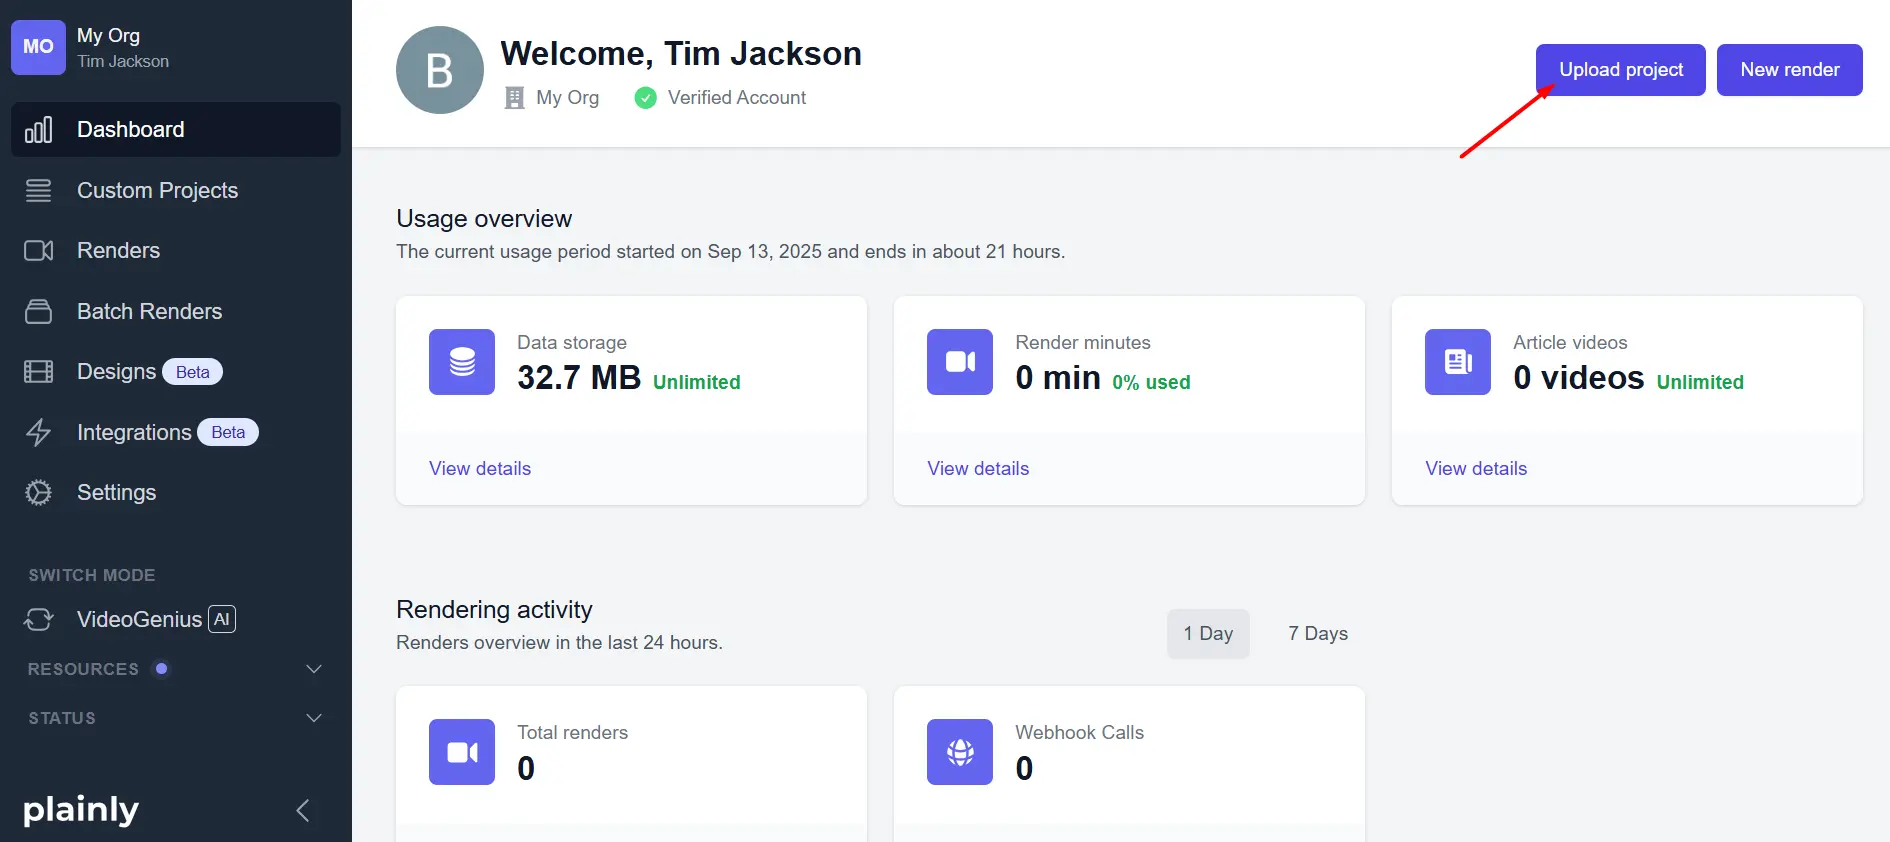The height and width of the screenshot is (842, 1890).
Task: Click the Data storage database icon
Action: click(462, 362)
